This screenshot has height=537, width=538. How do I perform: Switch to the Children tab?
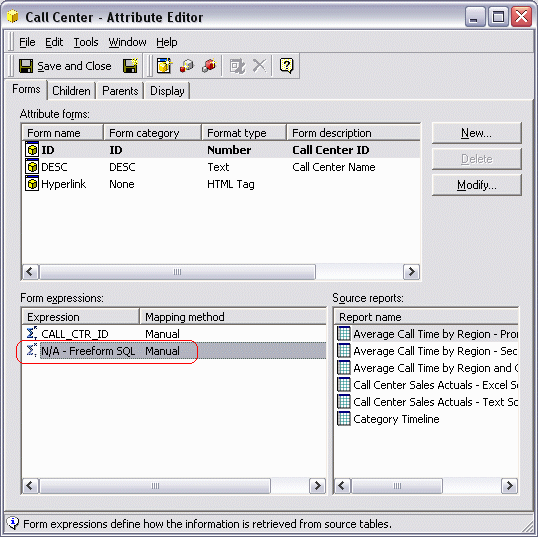pos(71,91)
